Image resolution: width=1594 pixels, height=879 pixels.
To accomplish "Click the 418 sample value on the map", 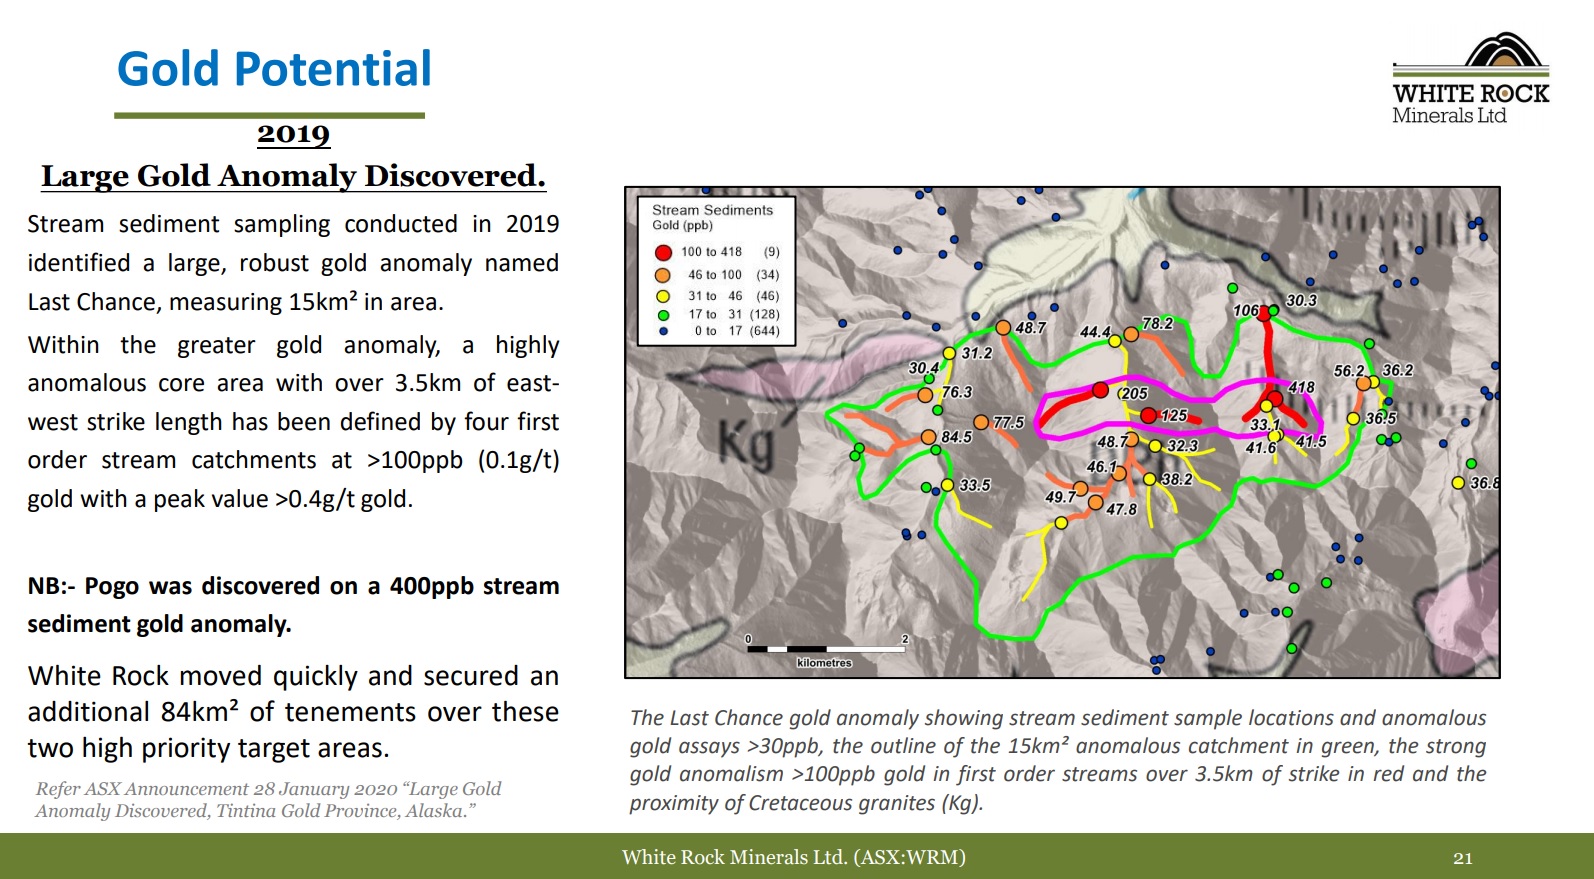I will click(x=1301, y=387).
